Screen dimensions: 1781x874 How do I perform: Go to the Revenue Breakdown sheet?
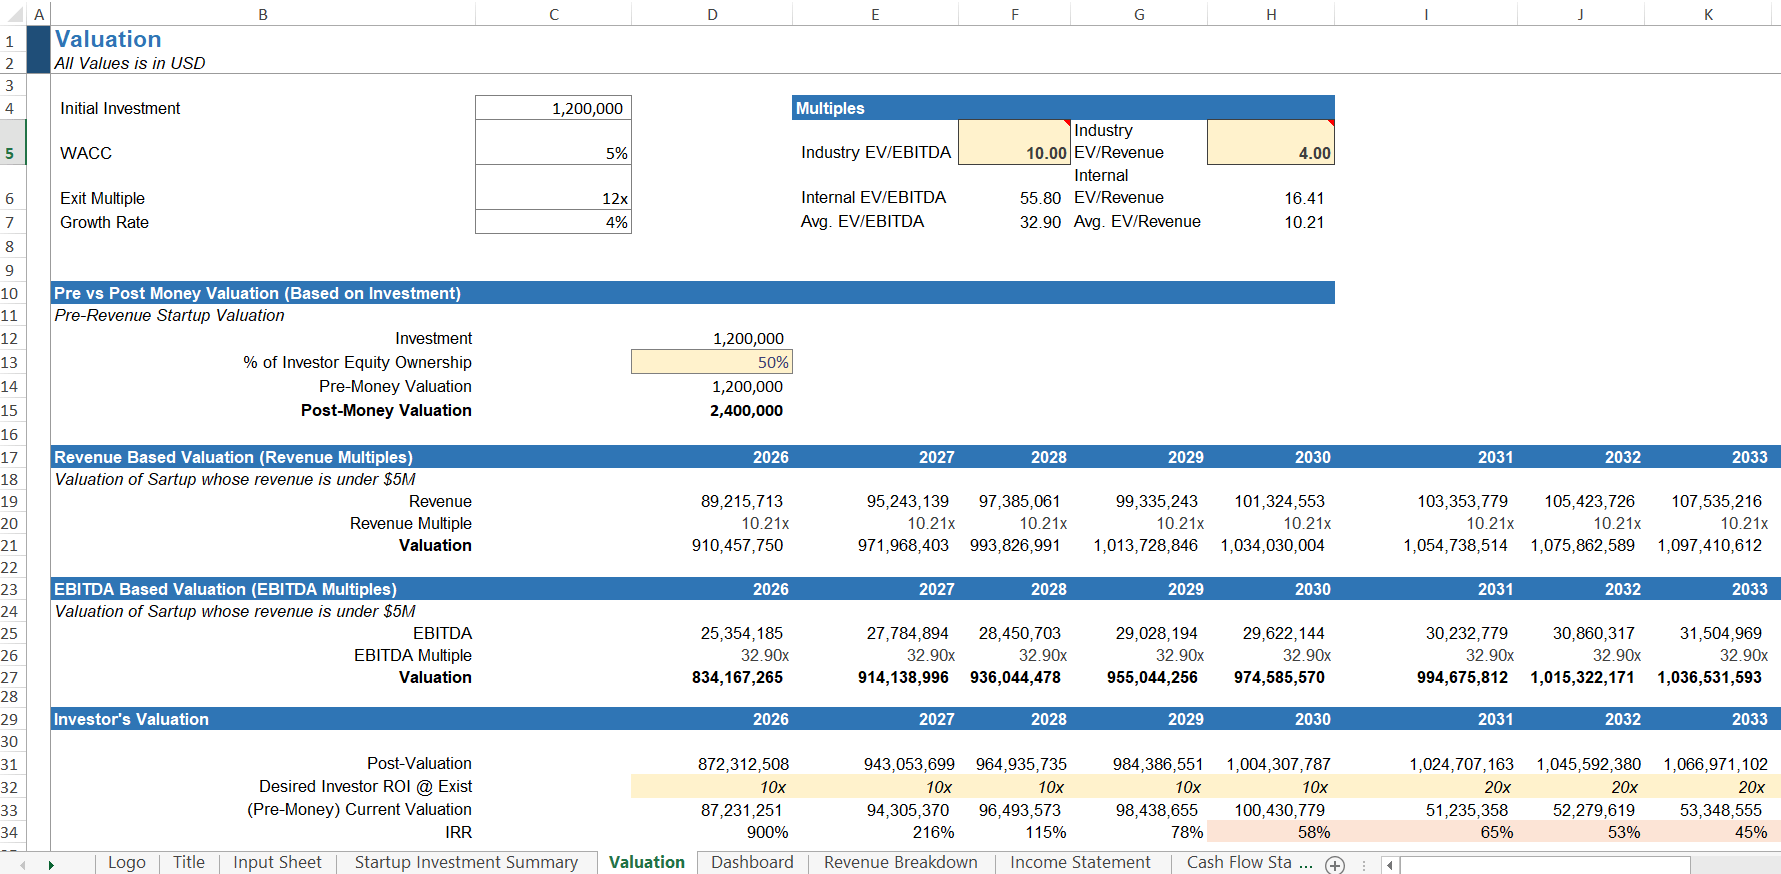pos(900,863)
